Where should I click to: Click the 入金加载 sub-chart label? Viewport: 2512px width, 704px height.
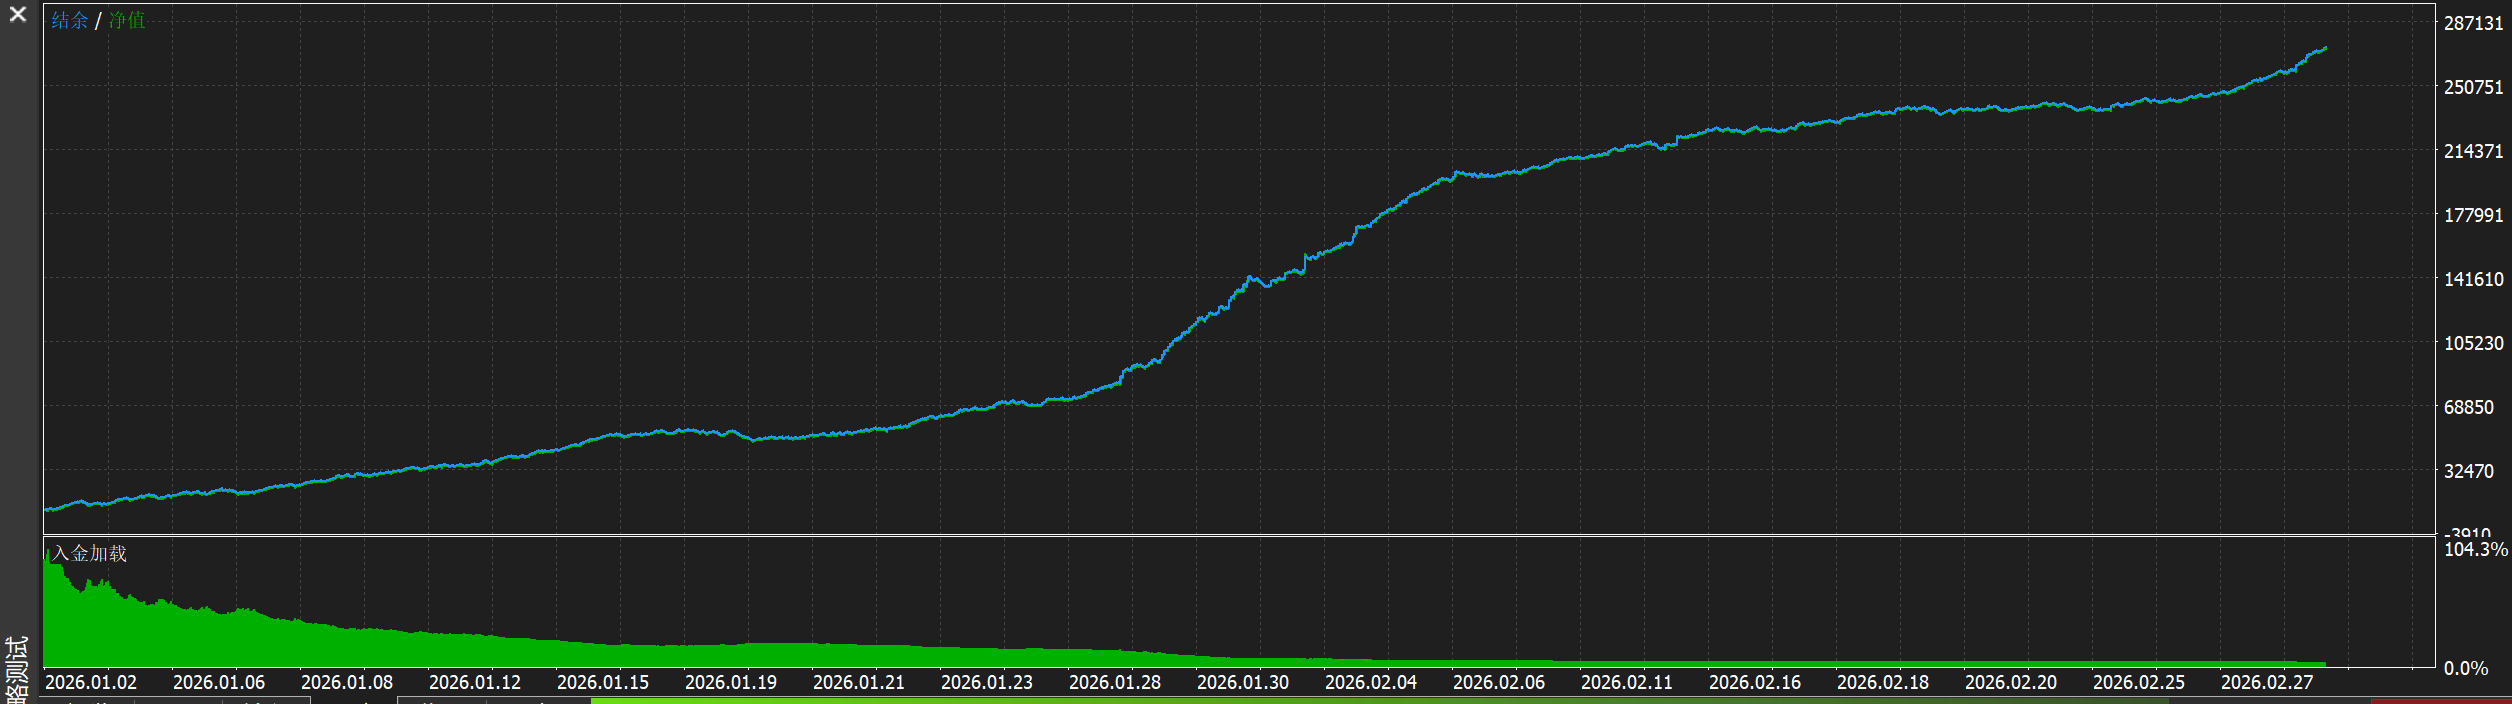[90, 553]
